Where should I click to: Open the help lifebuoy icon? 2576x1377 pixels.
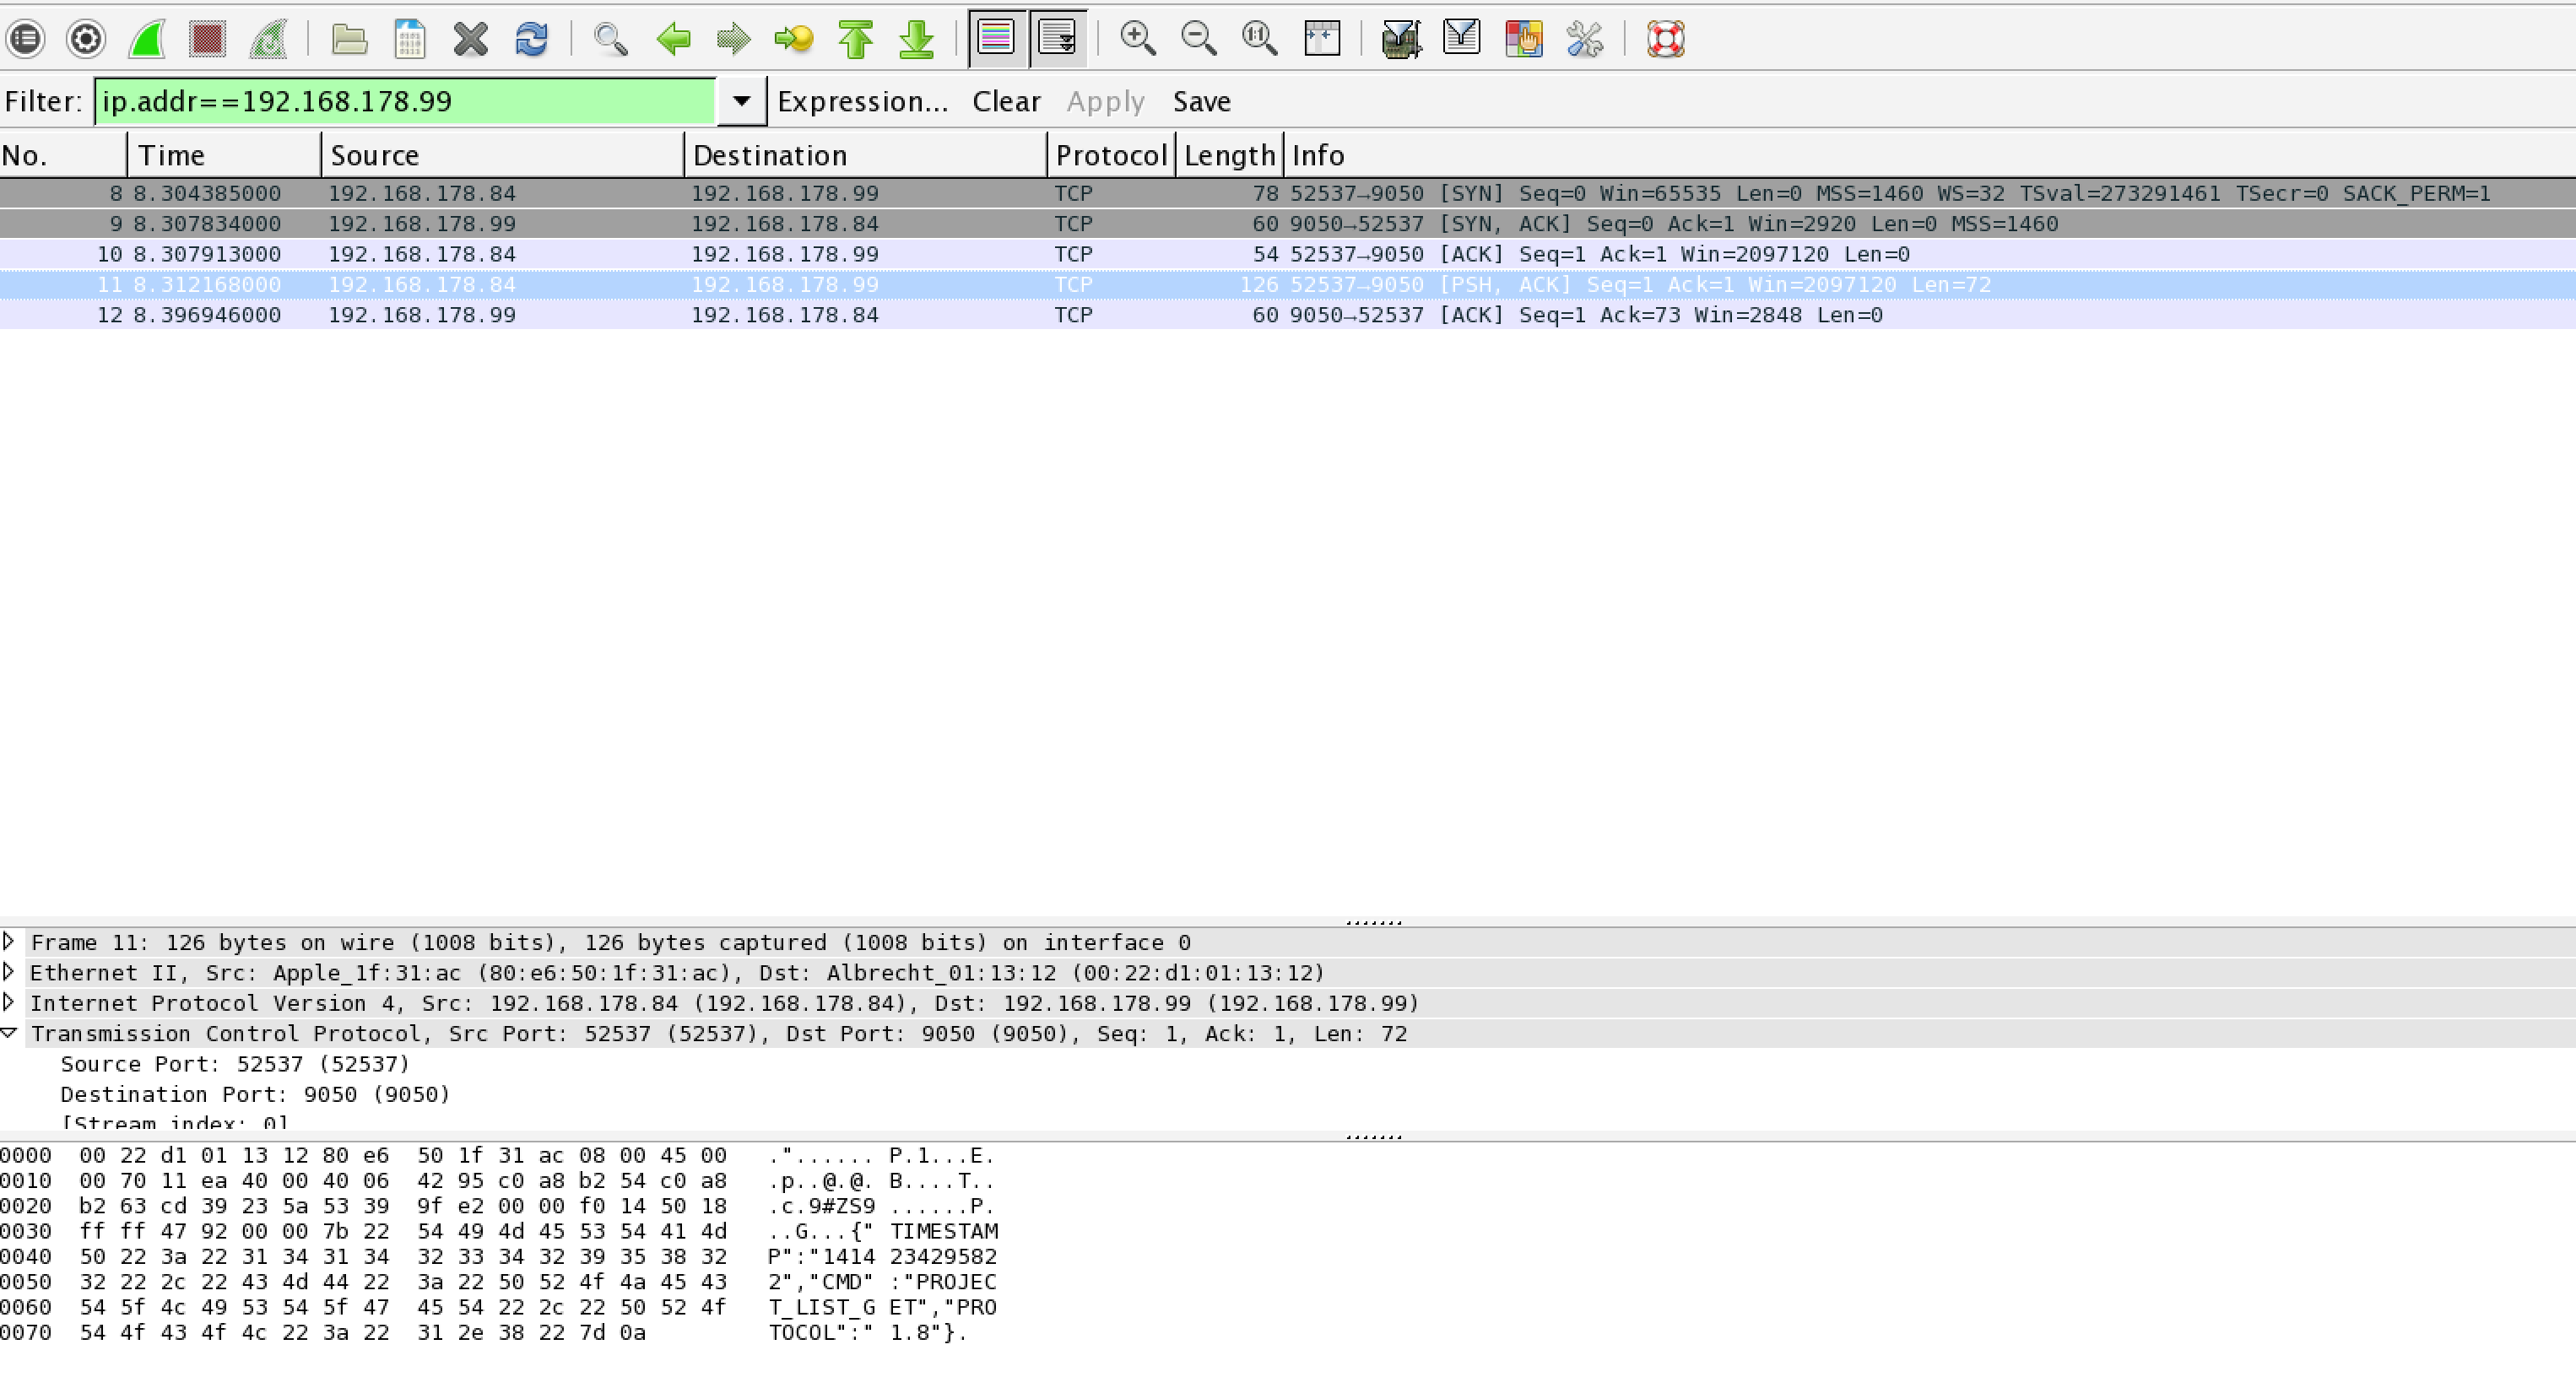click(1665, 40)
